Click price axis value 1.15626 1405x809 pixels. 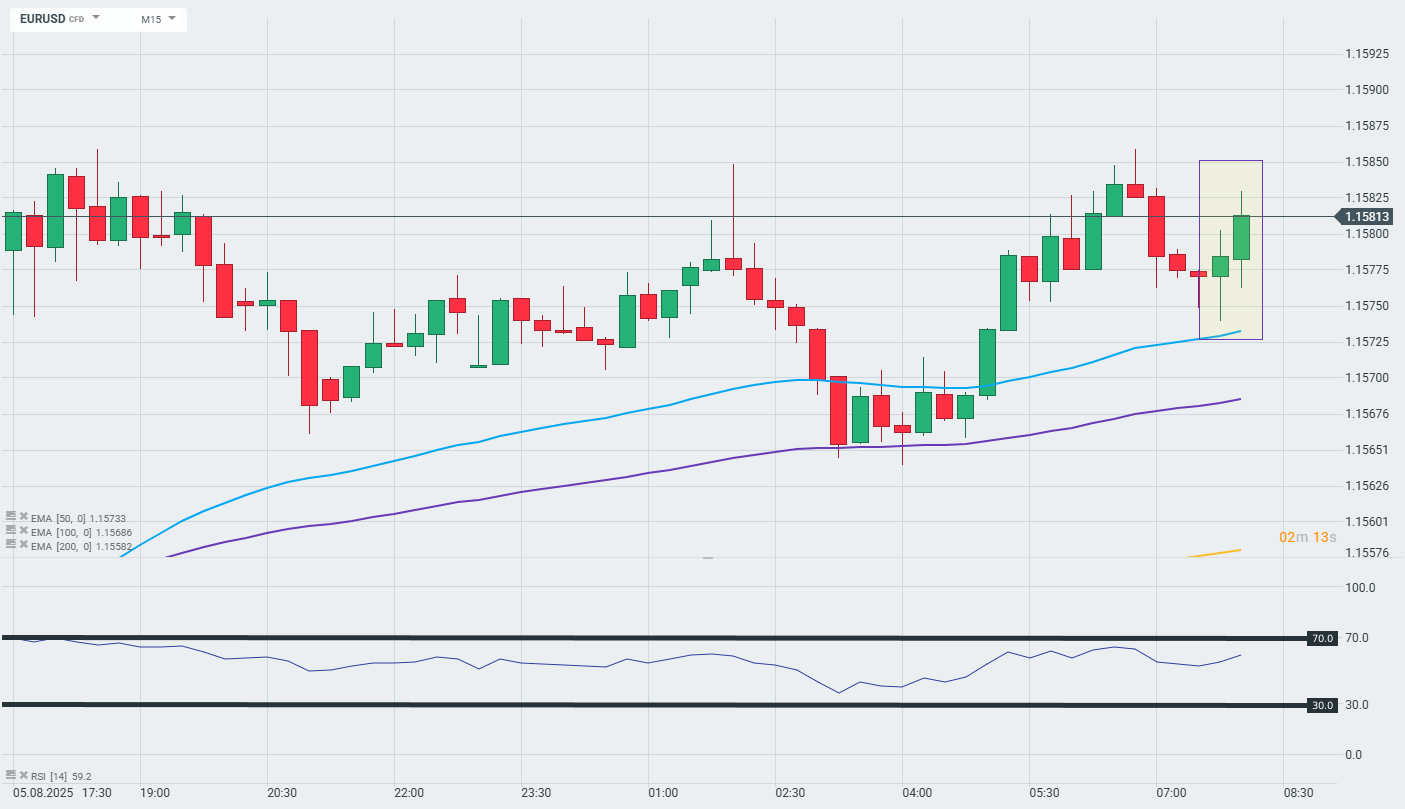coord(1367,486)
